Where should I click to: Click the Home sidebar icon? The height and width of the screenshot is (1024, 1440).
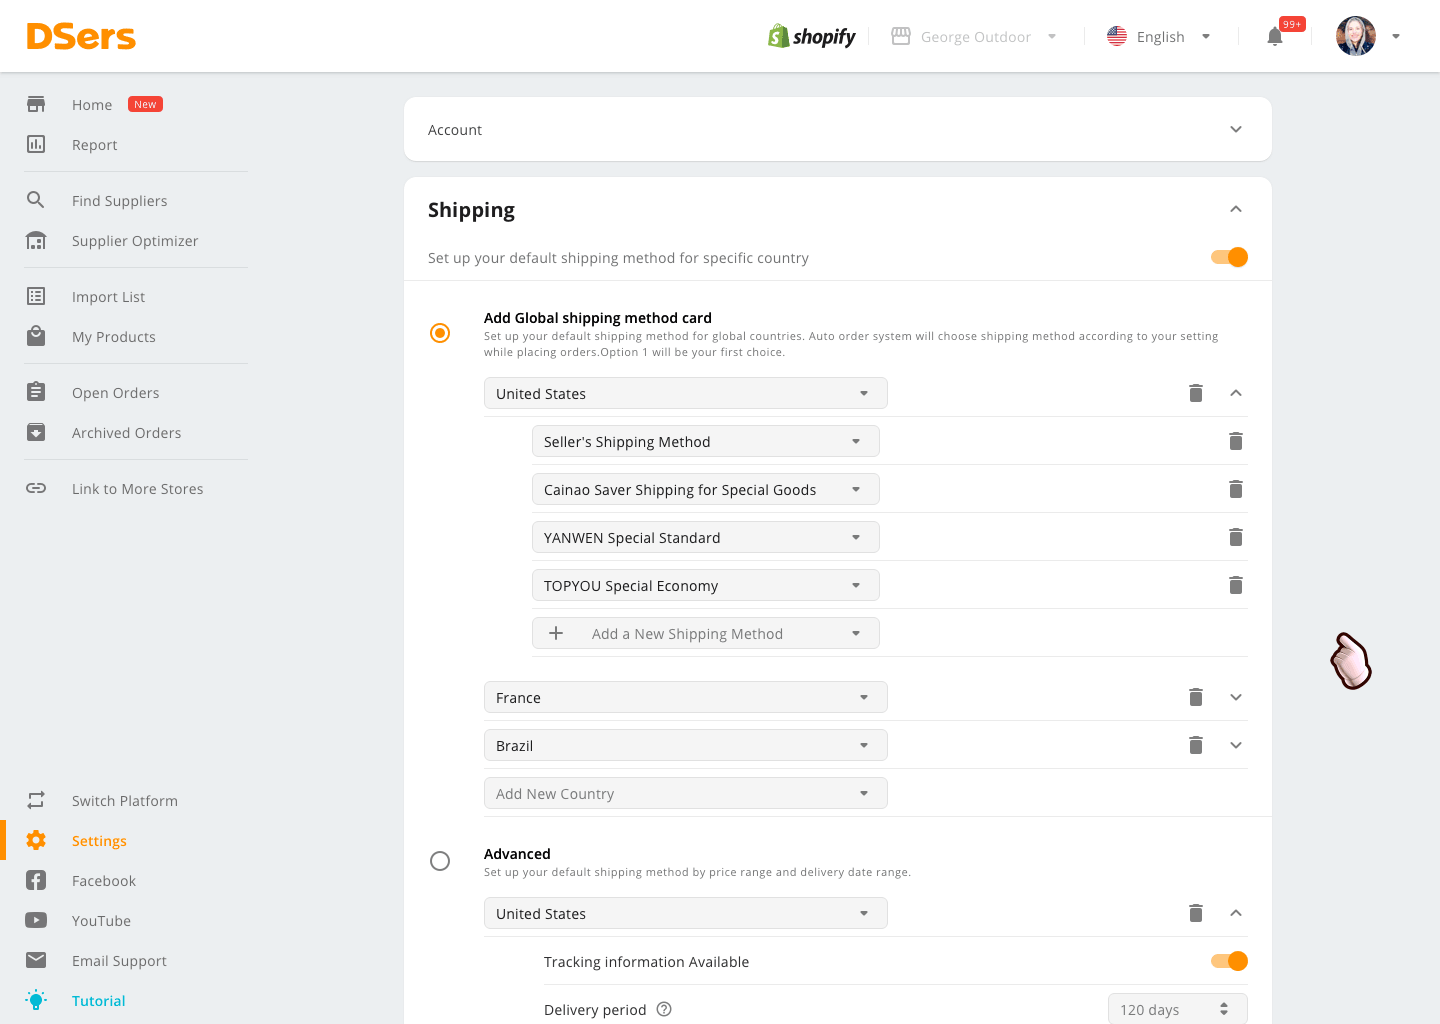point(36,104)
